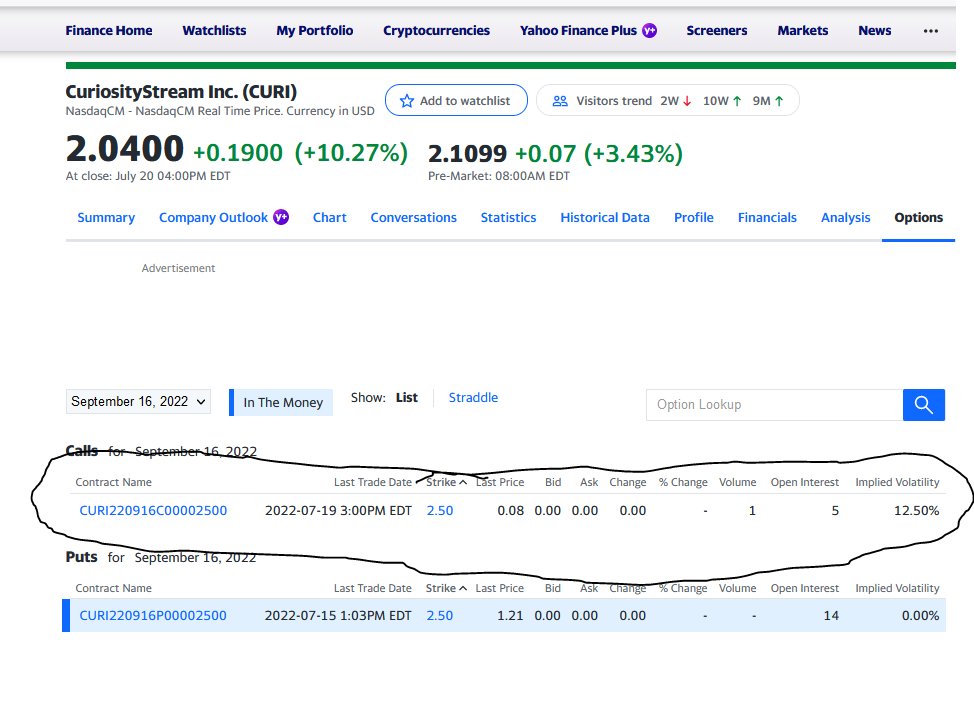The height and width of the screenshot is (726, 974).
Task: Open the Historical Data tab
Action: pyautogui.click(x=605, y=217)
